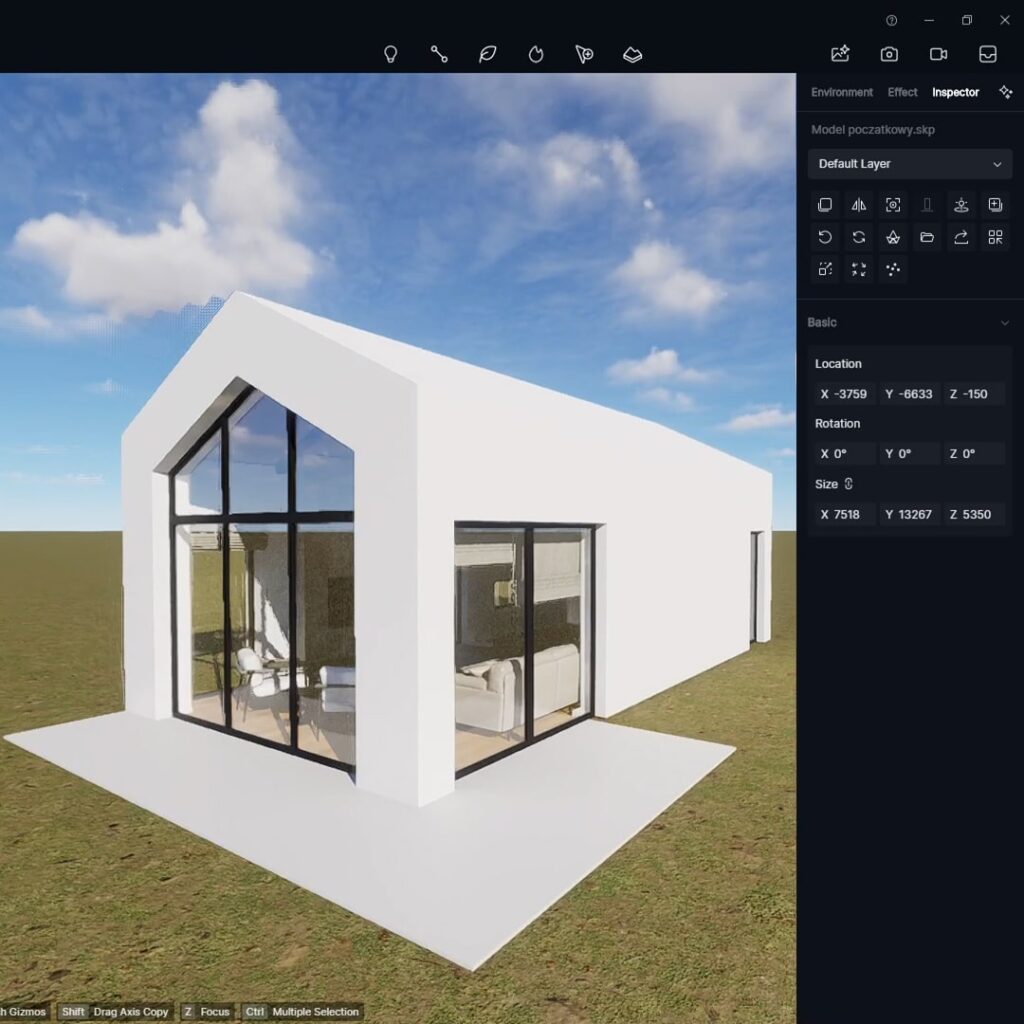Select the flame particle tool

[x=536, y=54]
